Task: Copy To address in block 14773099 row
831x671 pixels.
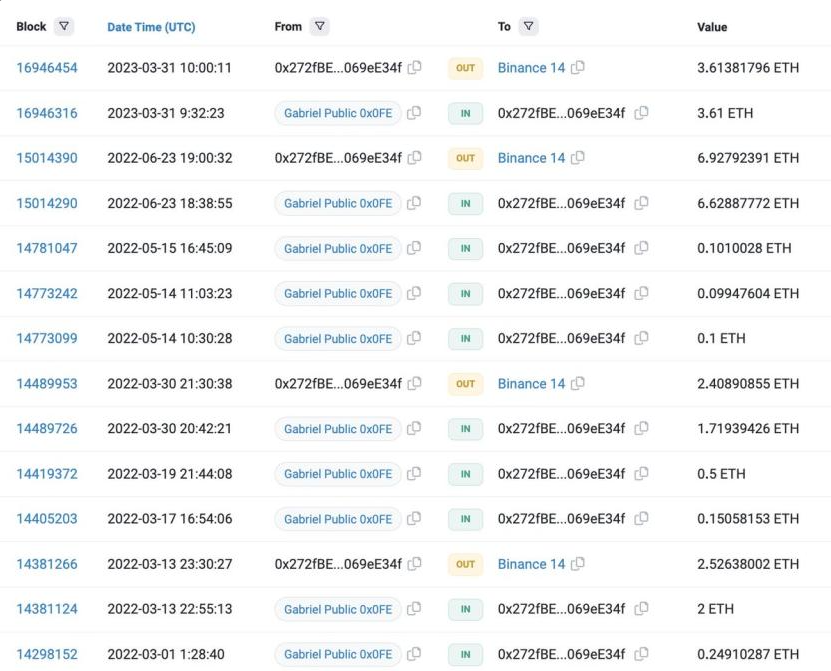Action: coord(641,338)
